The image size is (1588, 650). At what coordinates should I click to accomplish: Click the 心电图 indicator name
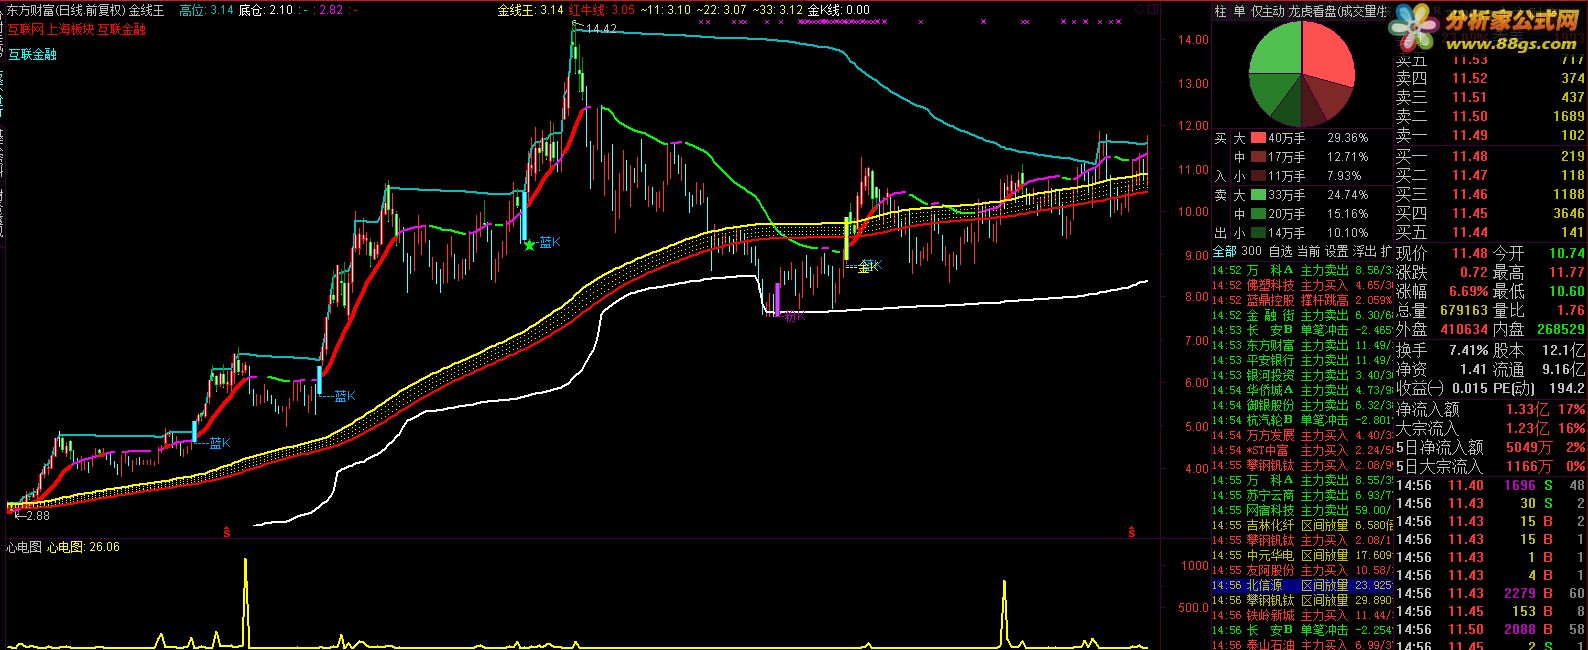coord(23,547)
